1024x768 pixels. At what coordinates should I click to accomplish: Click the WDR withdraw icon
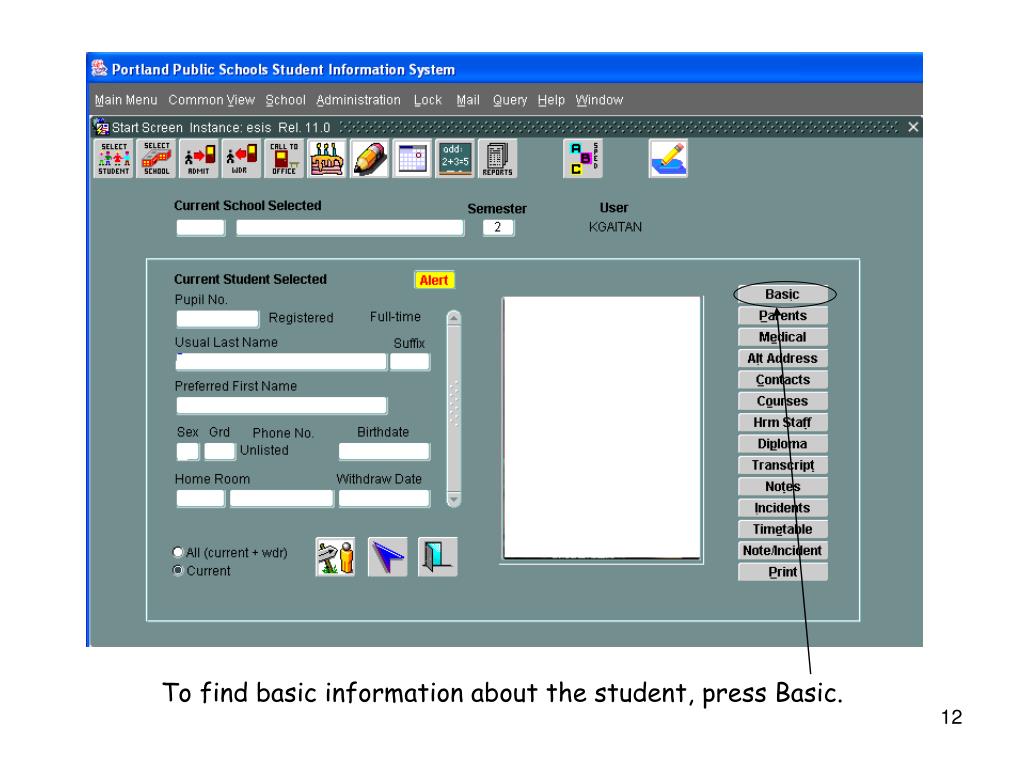[241, 158]
